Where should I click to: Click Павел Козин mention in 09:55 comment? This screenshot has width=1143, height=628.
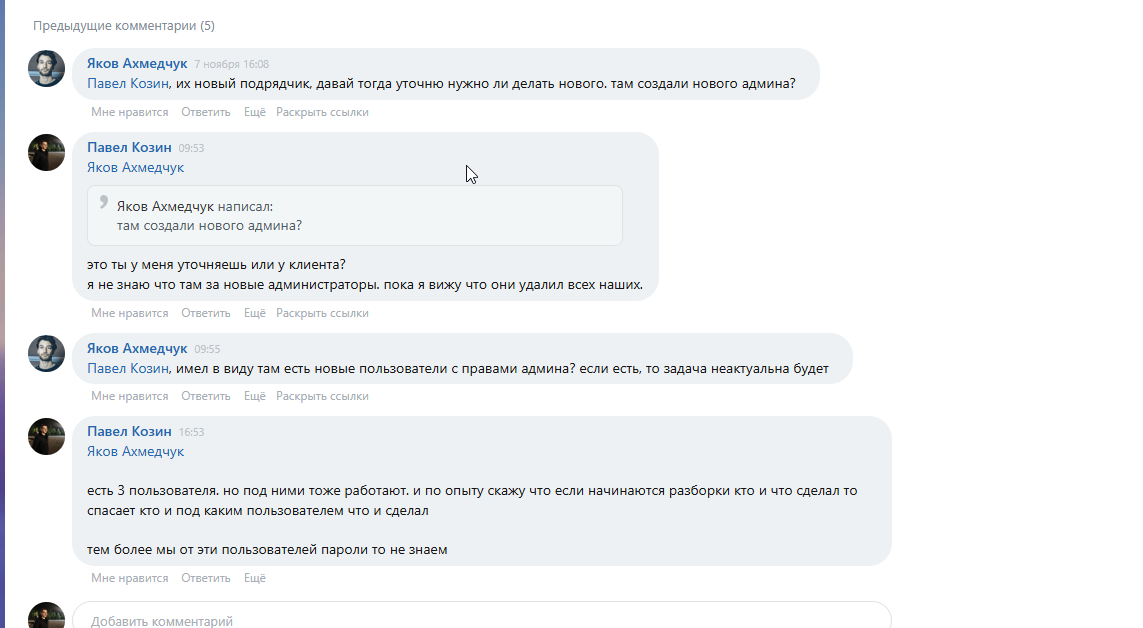[128, 369]
